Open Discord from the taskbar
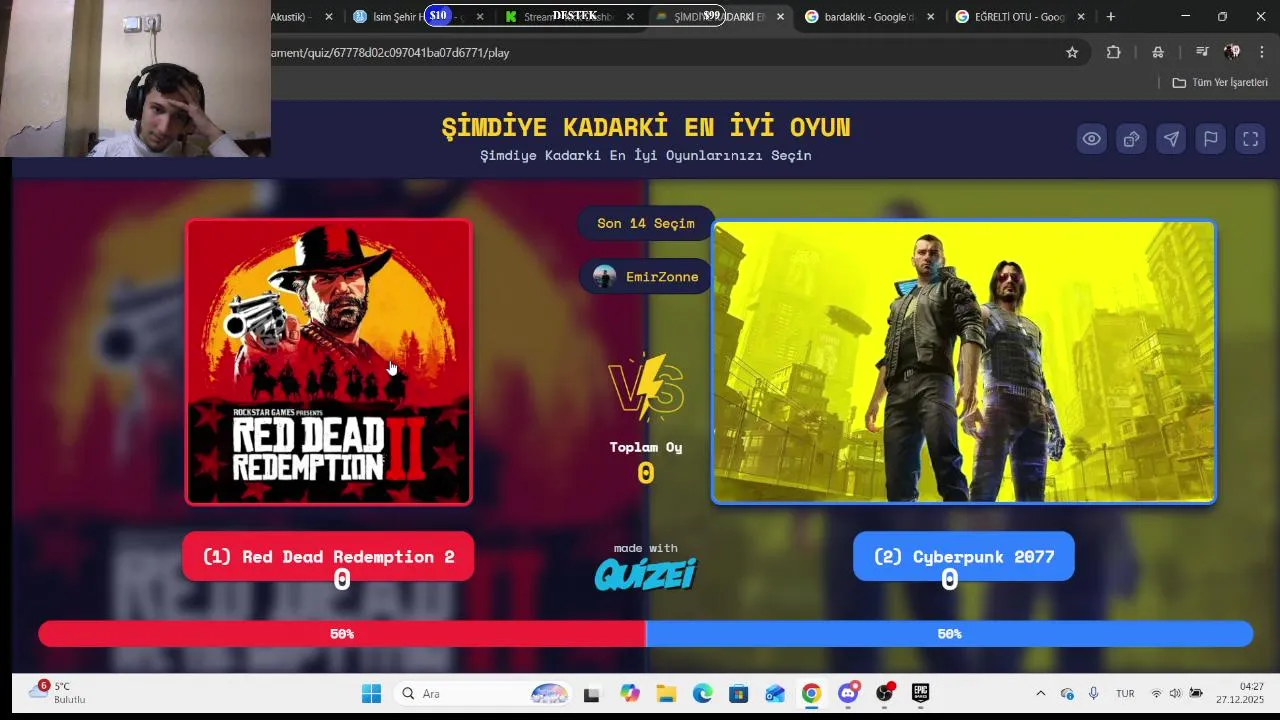1280x720 pixels. [x=848, y=693]
